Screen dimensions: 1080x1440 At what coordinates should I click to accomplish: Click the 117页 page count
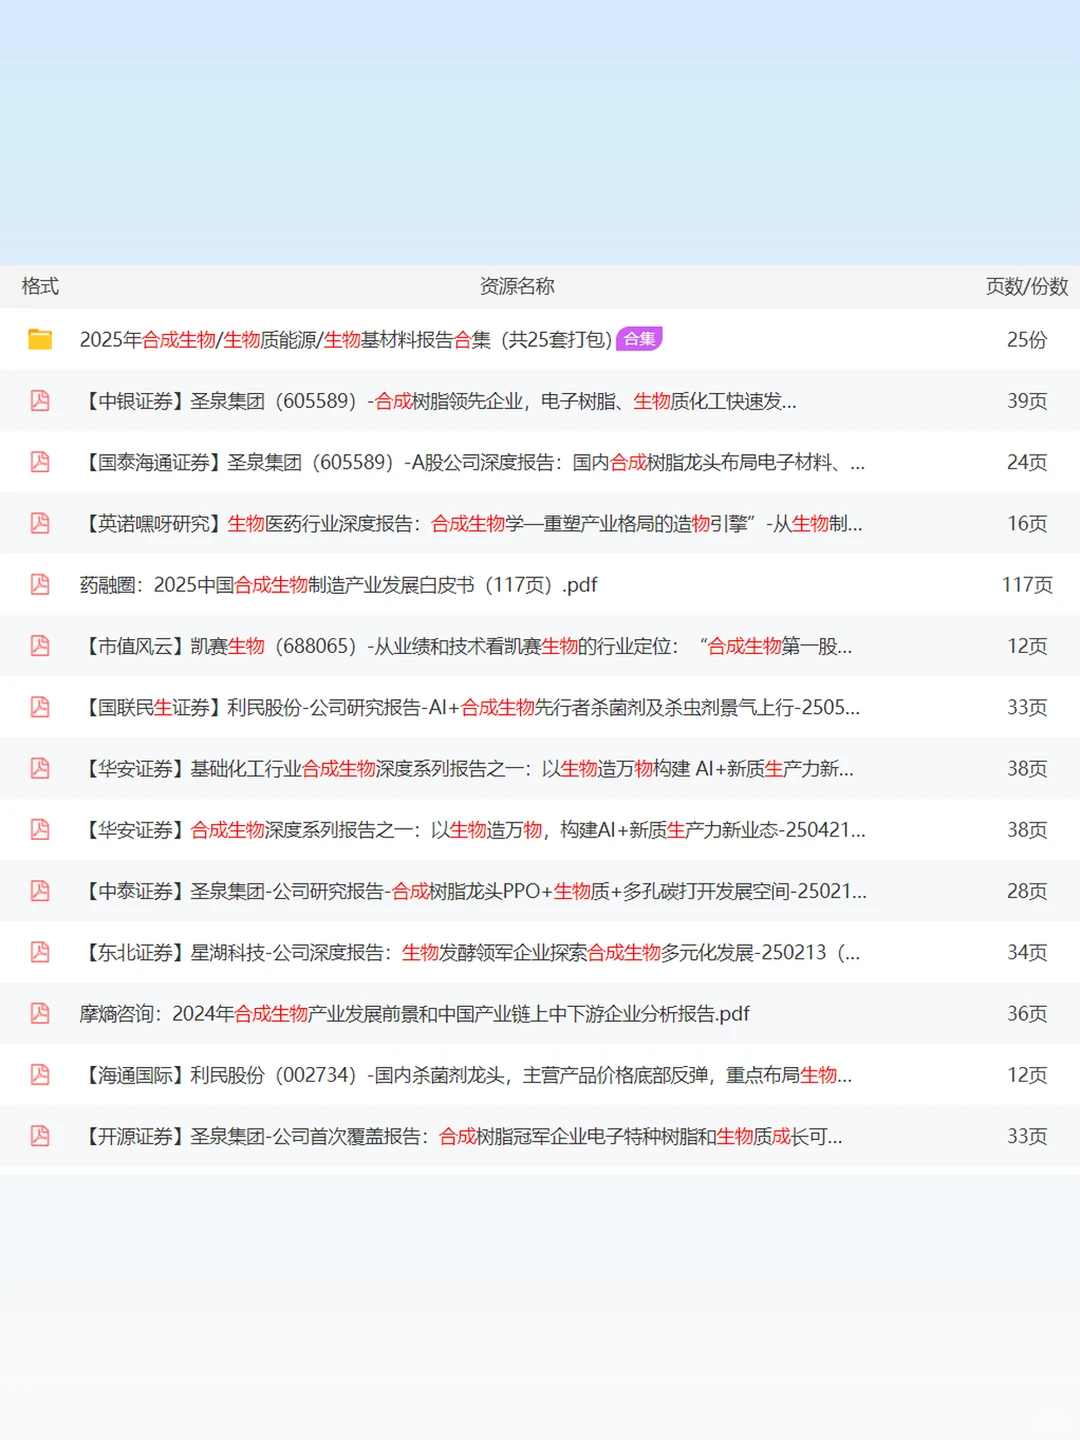pos(1027,584)
